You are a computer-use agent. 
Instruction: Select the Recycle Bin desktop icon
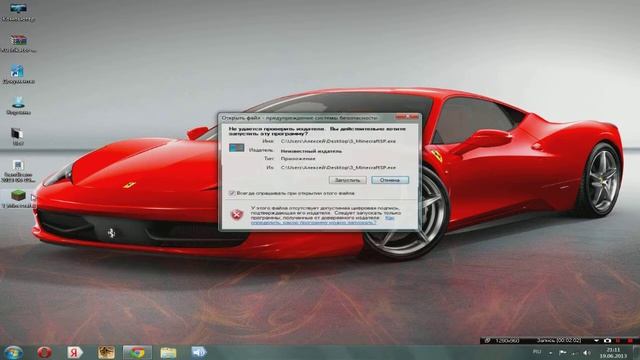[18, 106]
